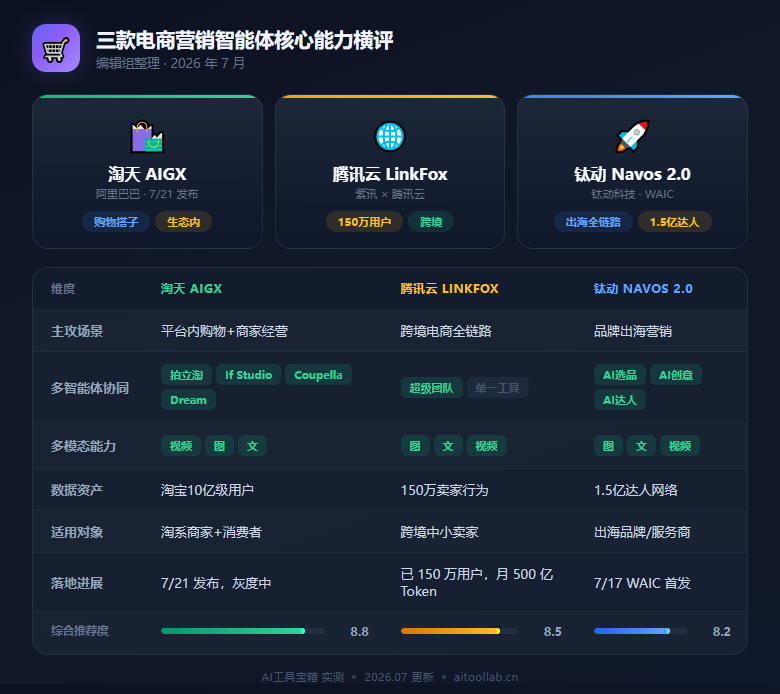Click the AI创意 chip
Screen dimensions: 780x694
click(x=676, y=375)
